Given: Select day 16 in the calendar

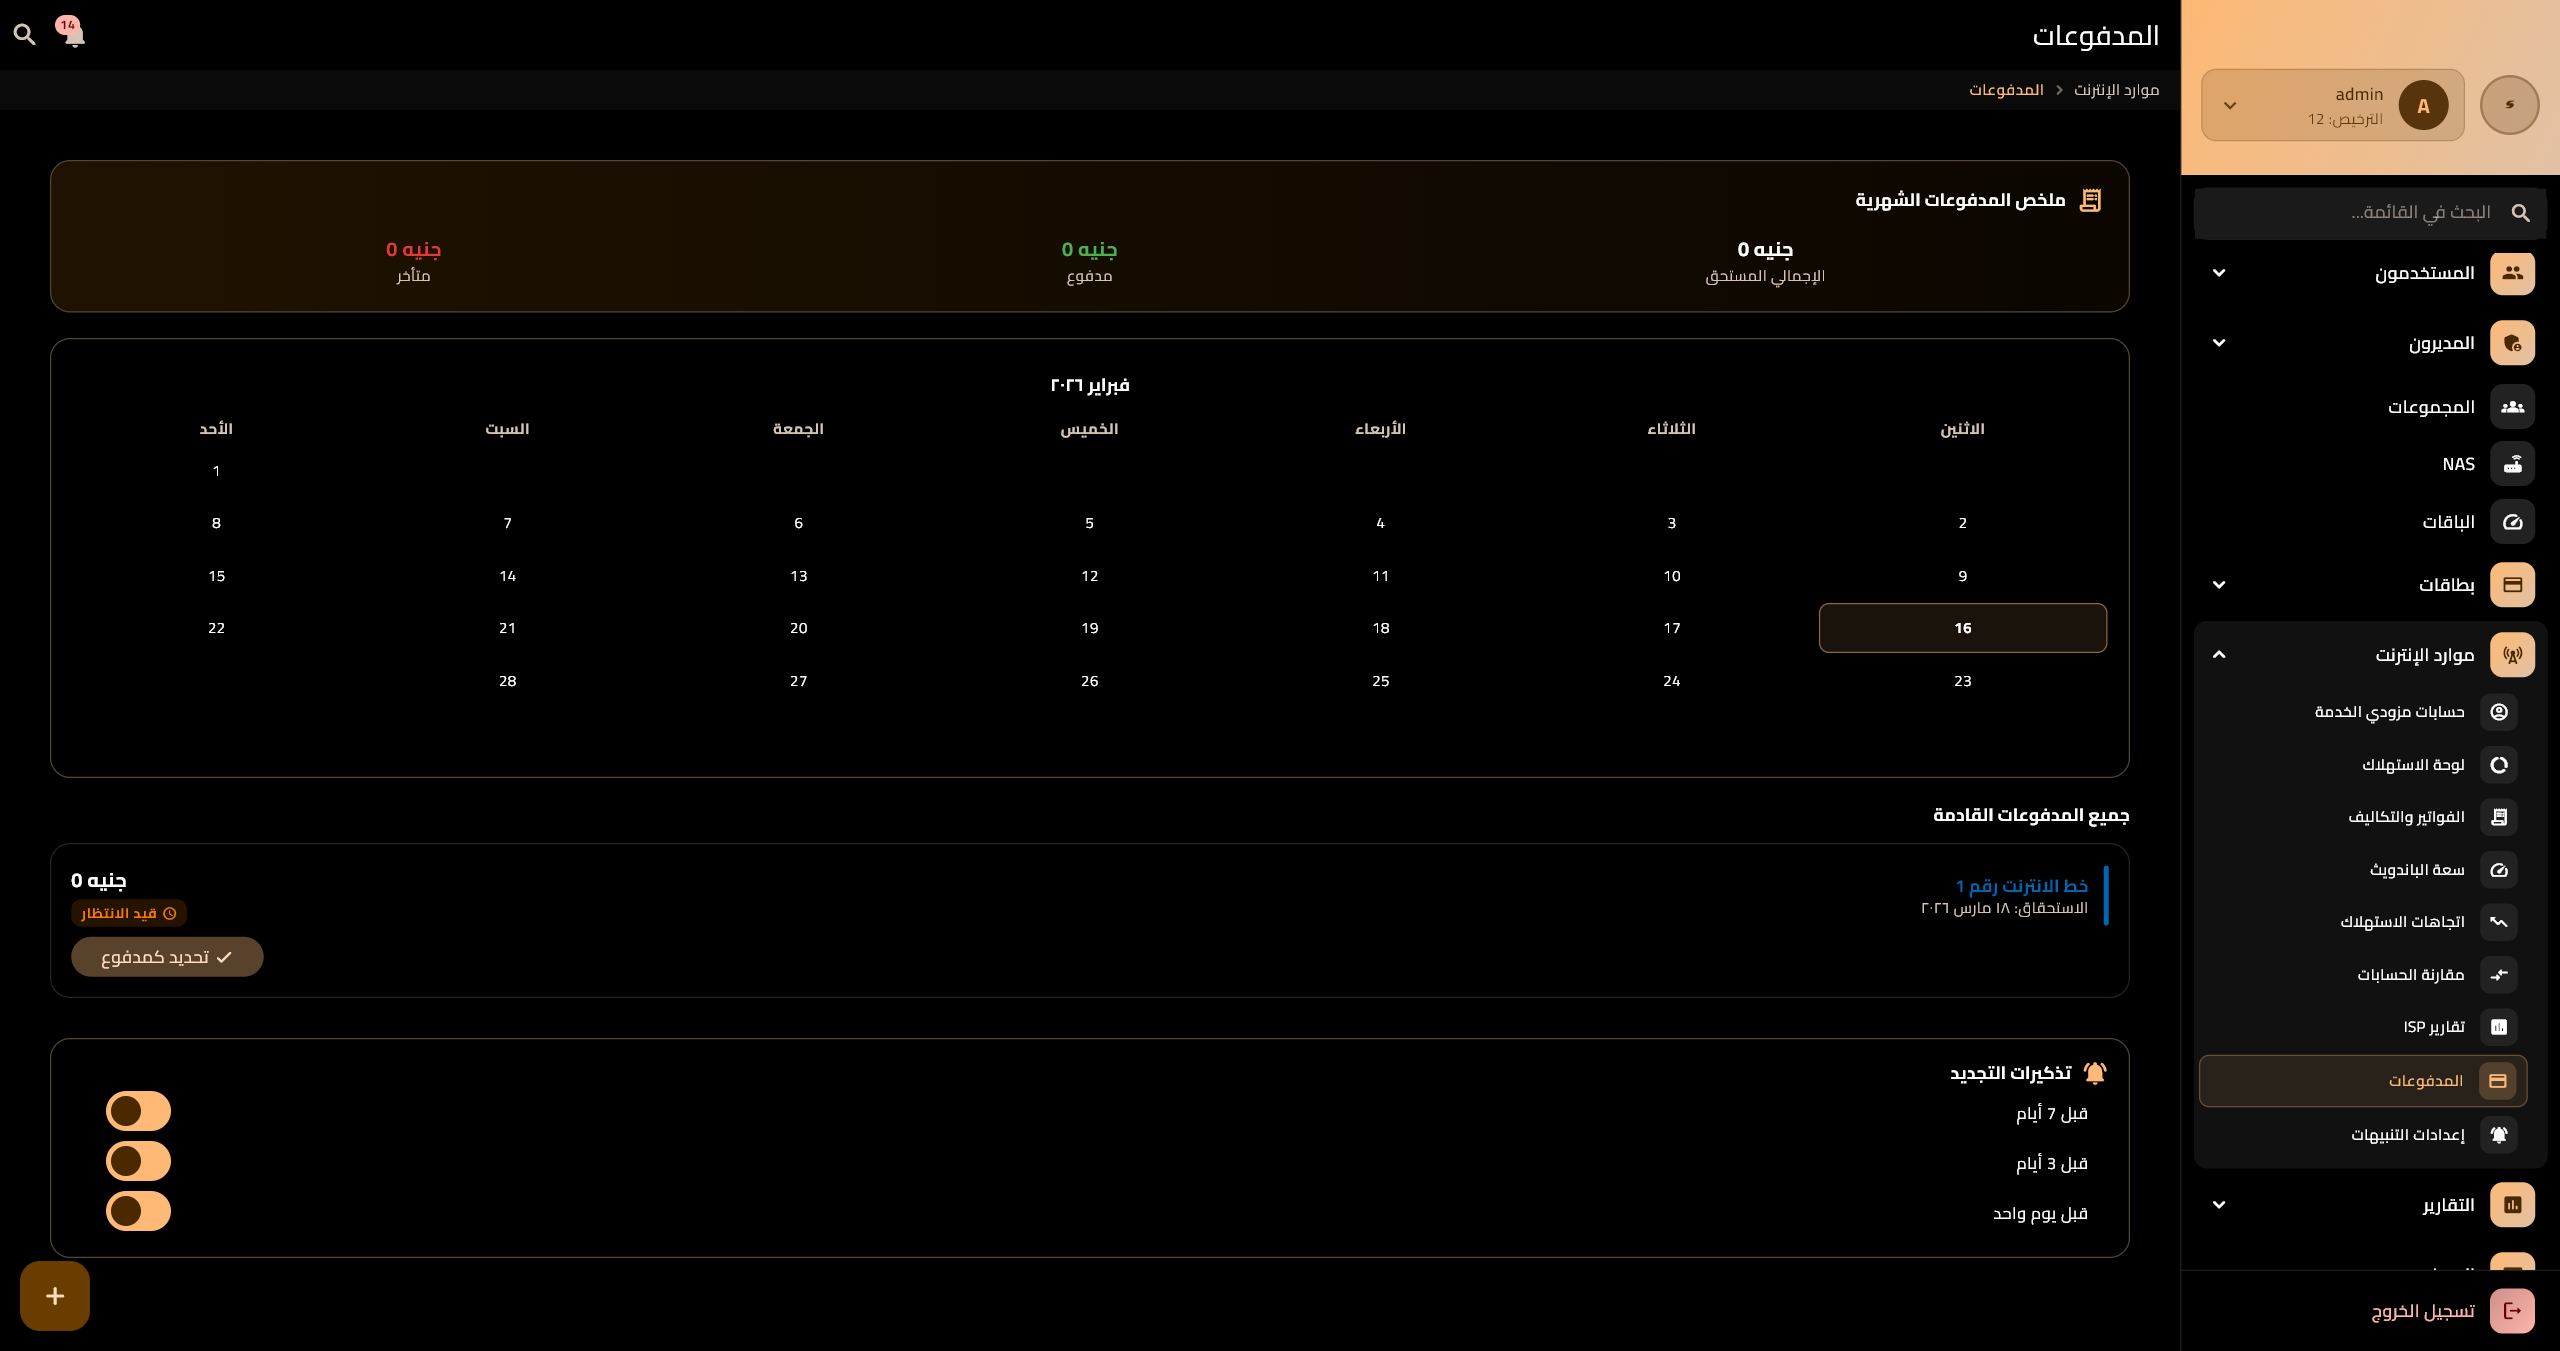Looking at the screenshot, I should [x=1962, y=628].
